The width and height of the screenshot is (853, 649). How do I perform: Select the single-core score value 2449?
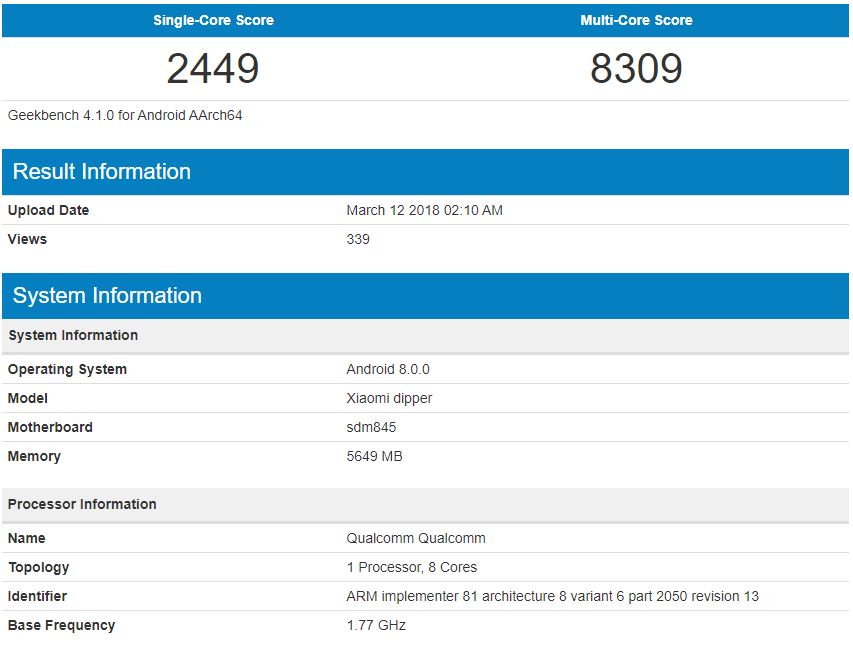pos(213,69)
